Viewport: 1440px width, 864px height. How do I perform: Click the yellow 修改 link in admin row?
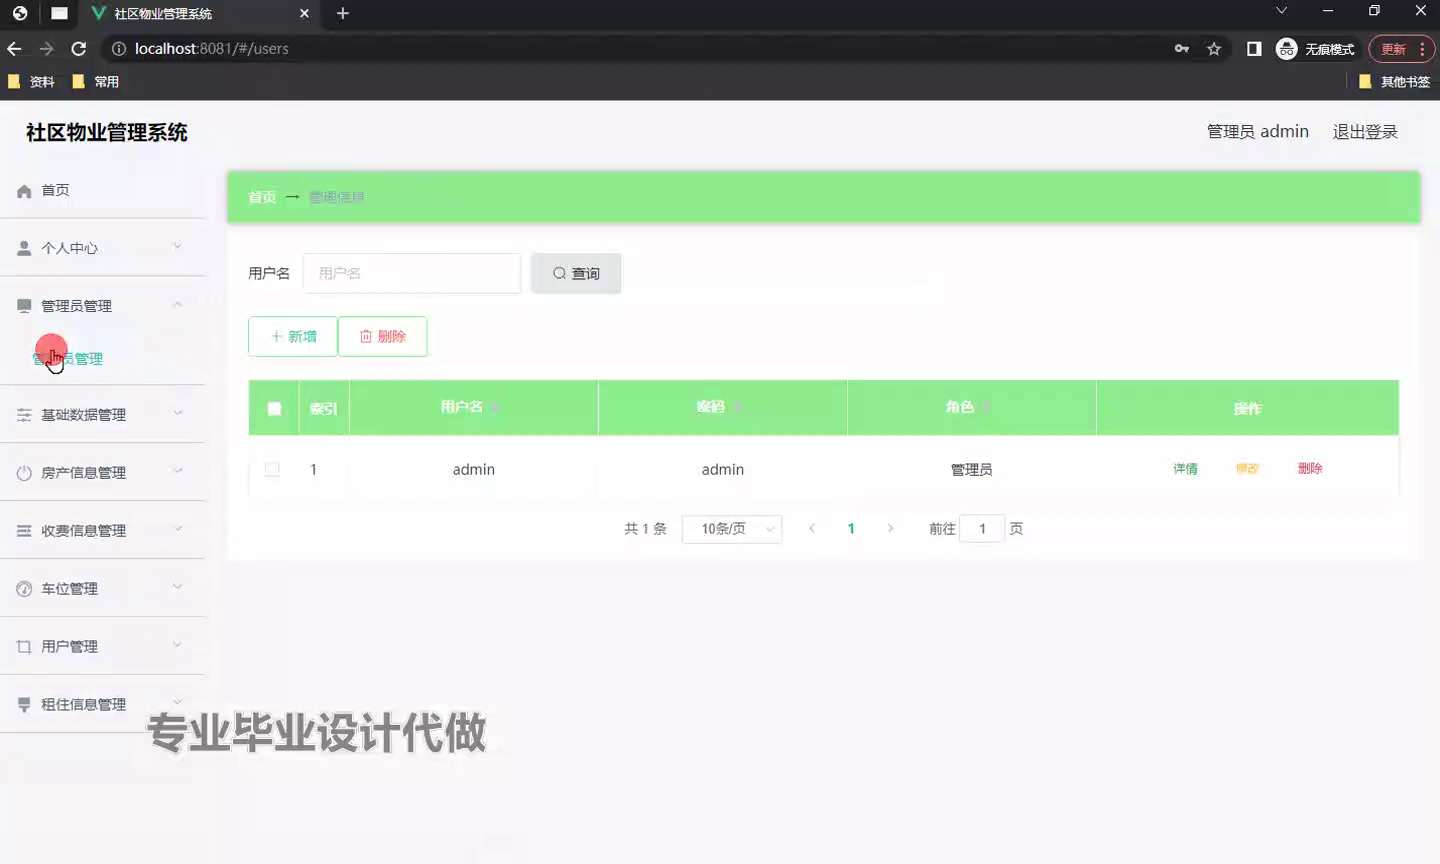[1247, 468]
